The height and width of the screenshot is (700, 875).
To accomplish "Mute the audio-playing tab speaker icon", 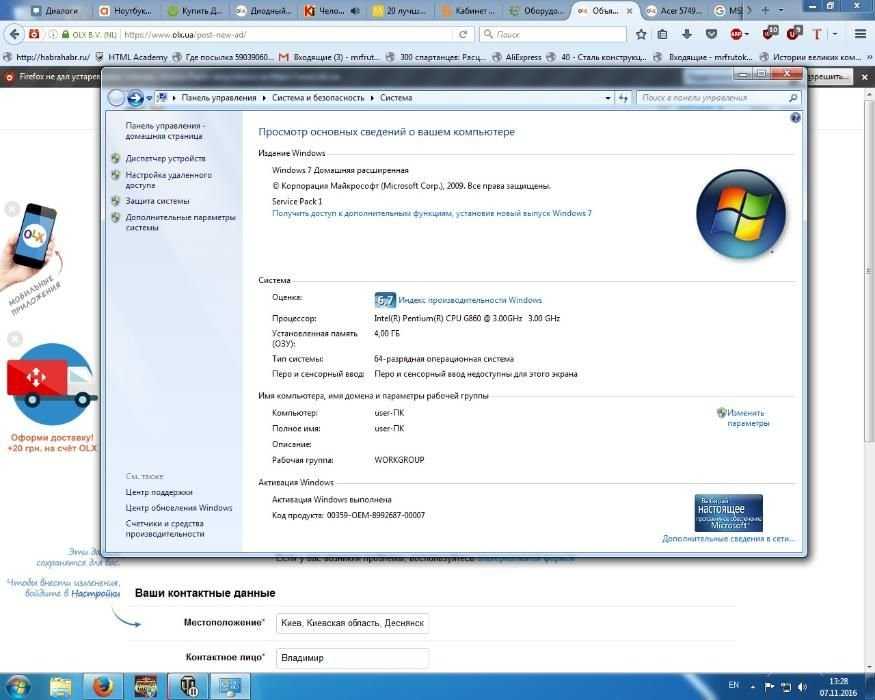I will [355, 11].
